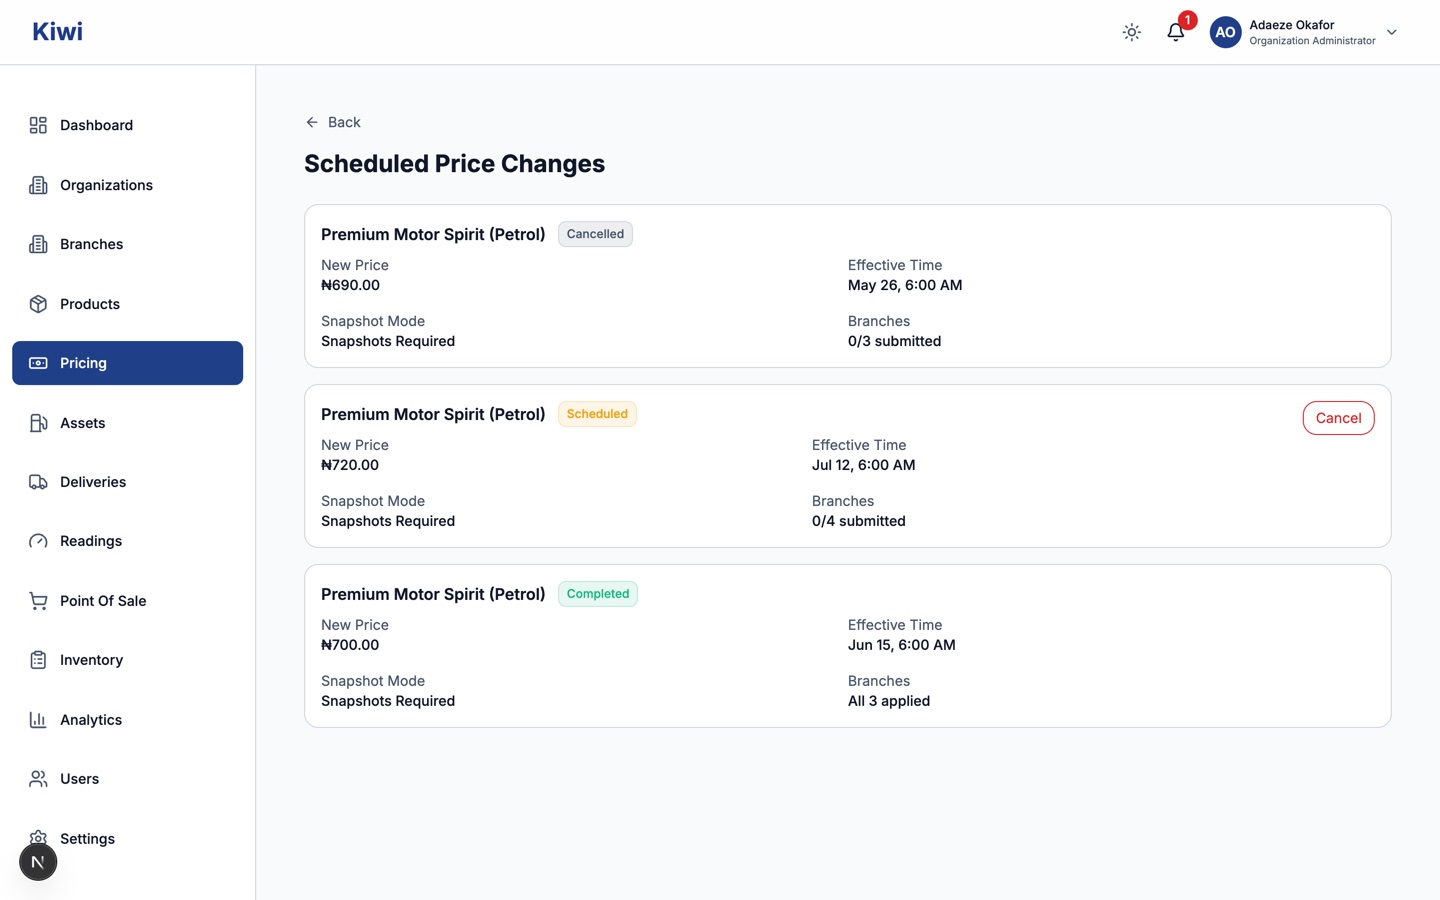Click the Products box icon
The image size is (1440, 900).
pyautogui.click(x=38, y=304)
